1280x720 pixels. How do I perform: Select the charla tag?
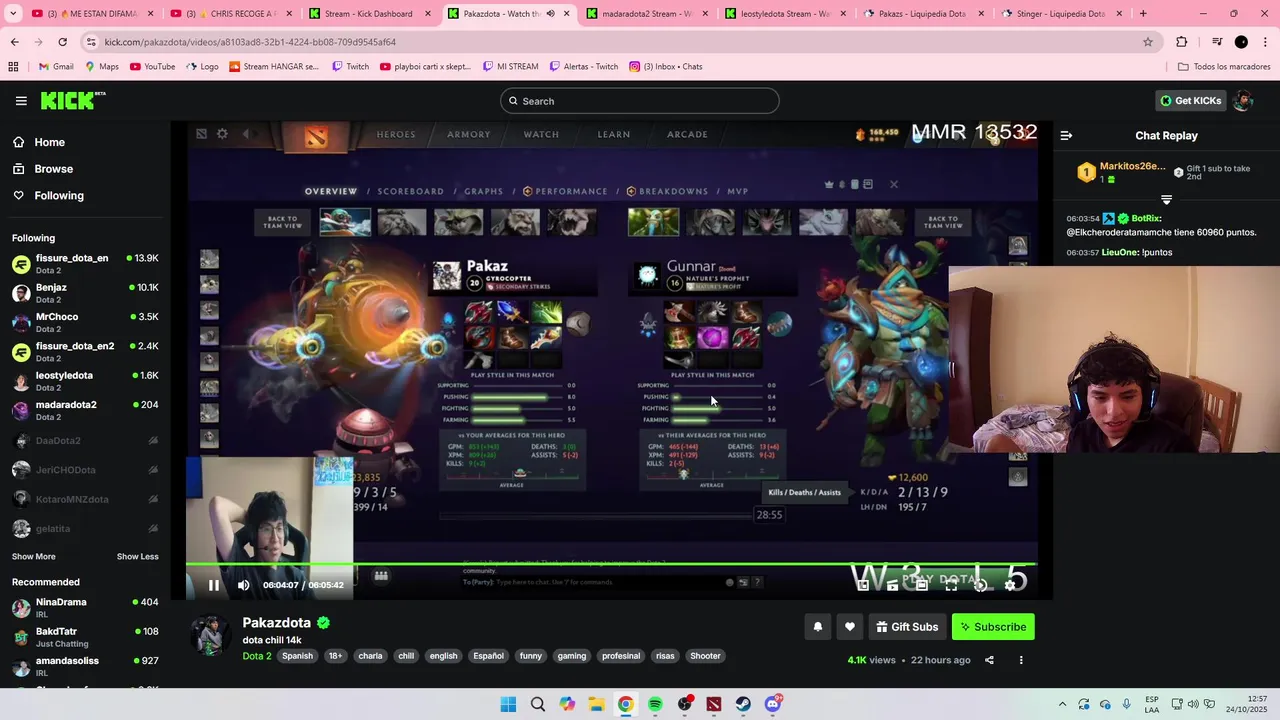[370, 656]
